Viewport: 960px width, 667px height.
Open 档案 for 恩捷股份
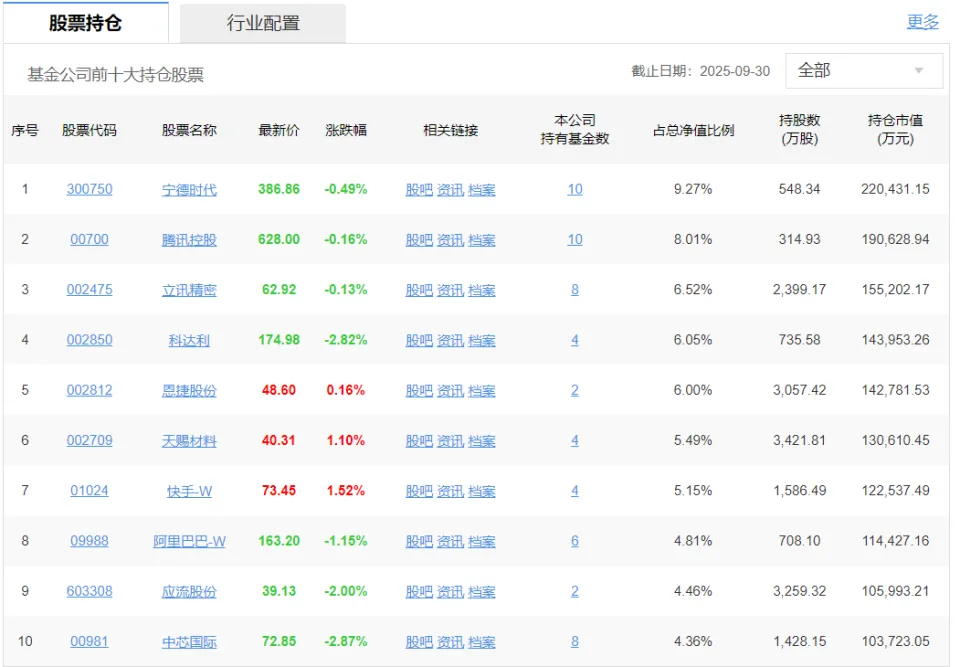point(481,391)
